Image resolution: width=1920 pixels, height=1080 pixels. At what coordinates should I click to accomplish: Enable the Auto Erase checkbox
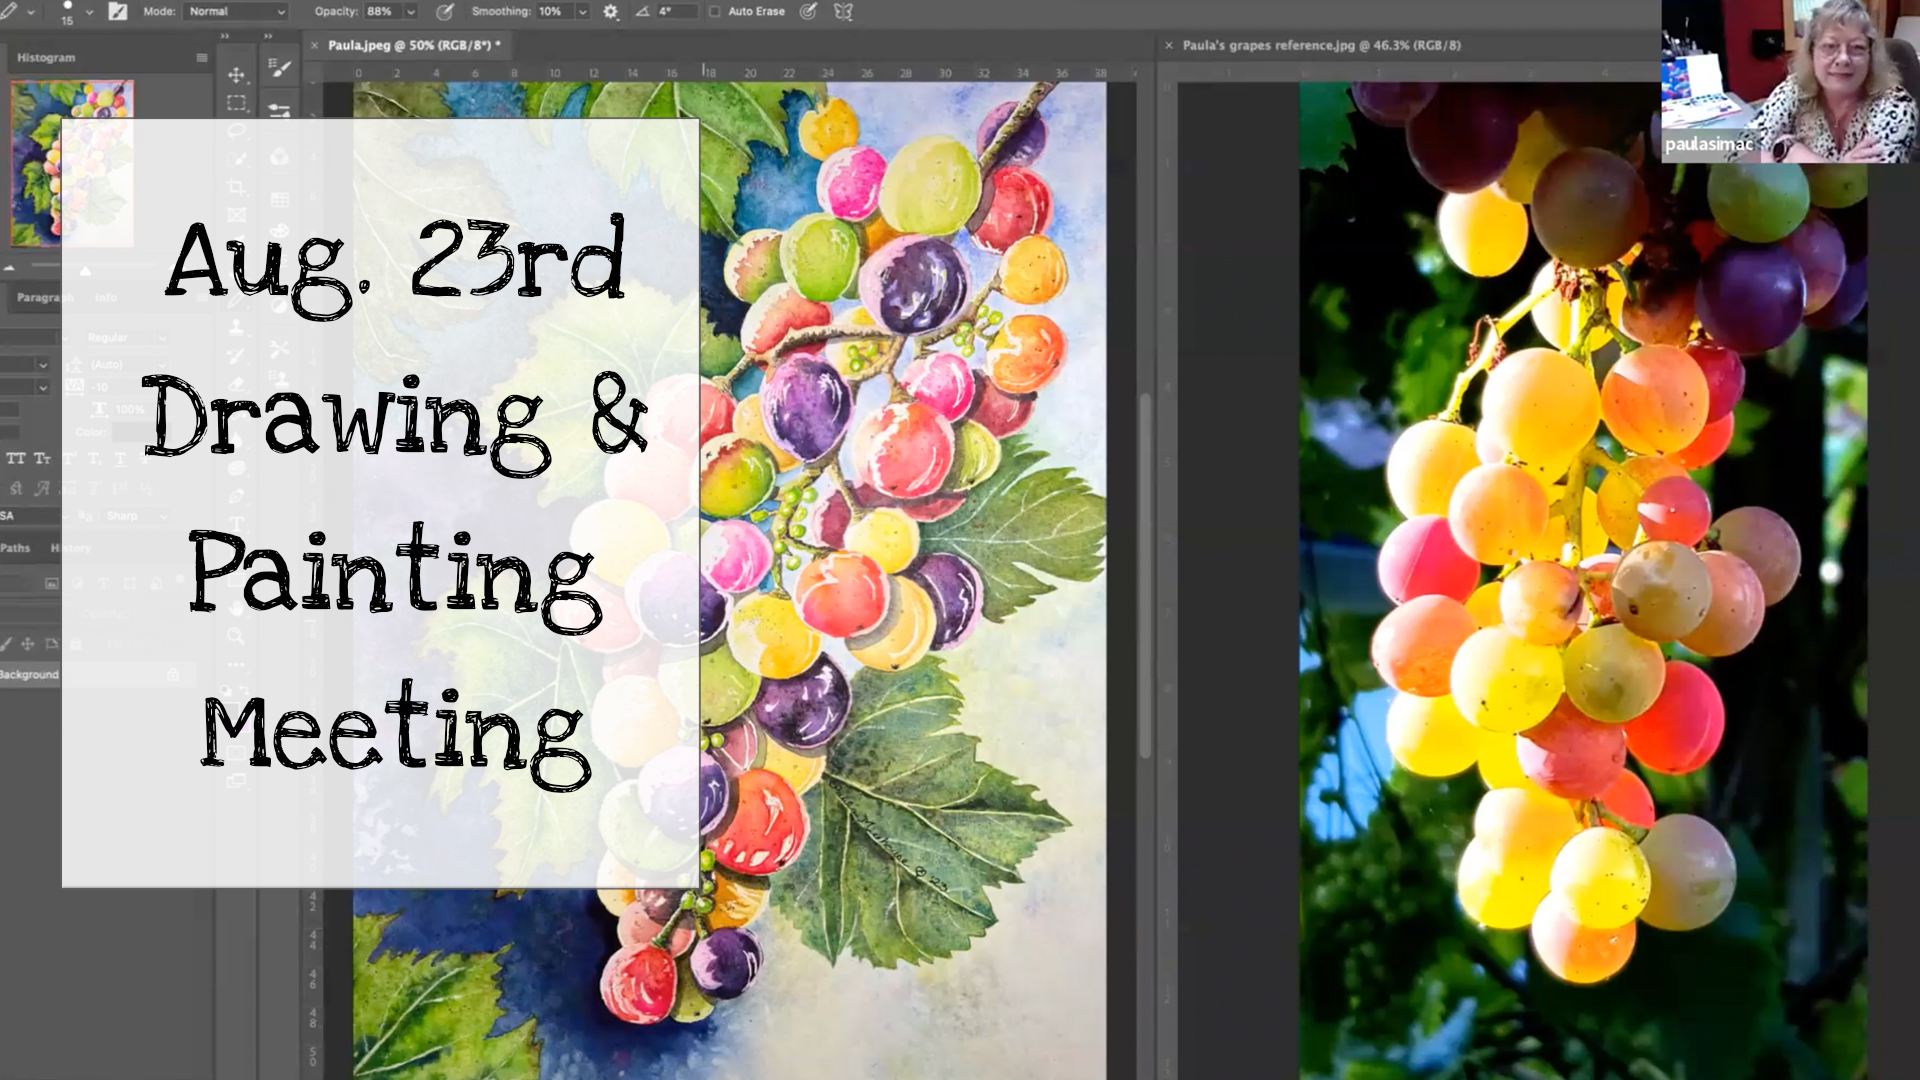tap(714, 12)
